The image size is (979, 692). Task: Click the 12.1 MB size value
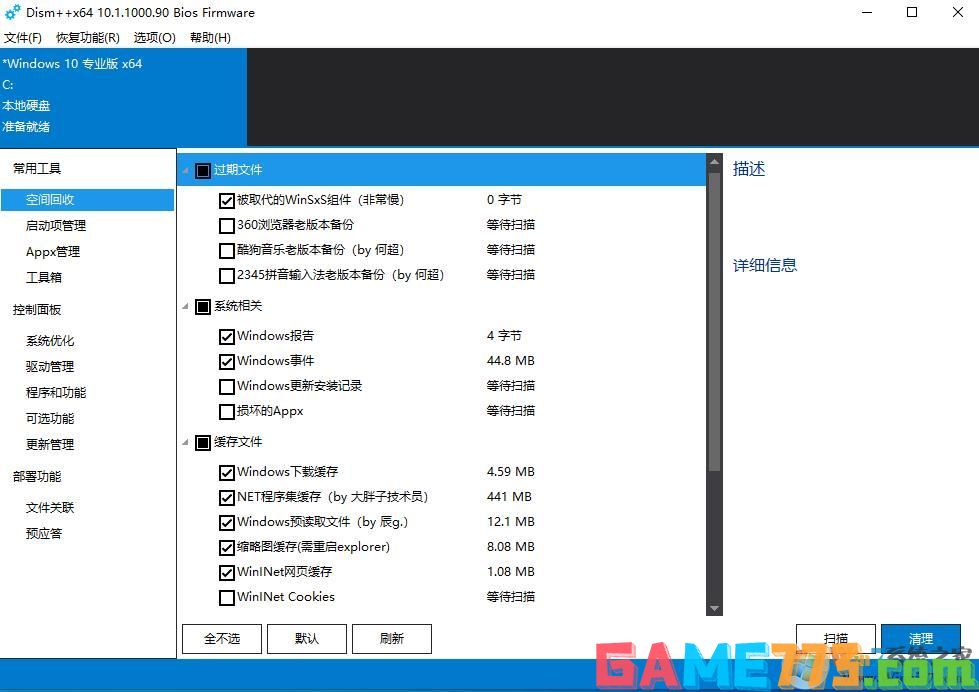[510, 522]
